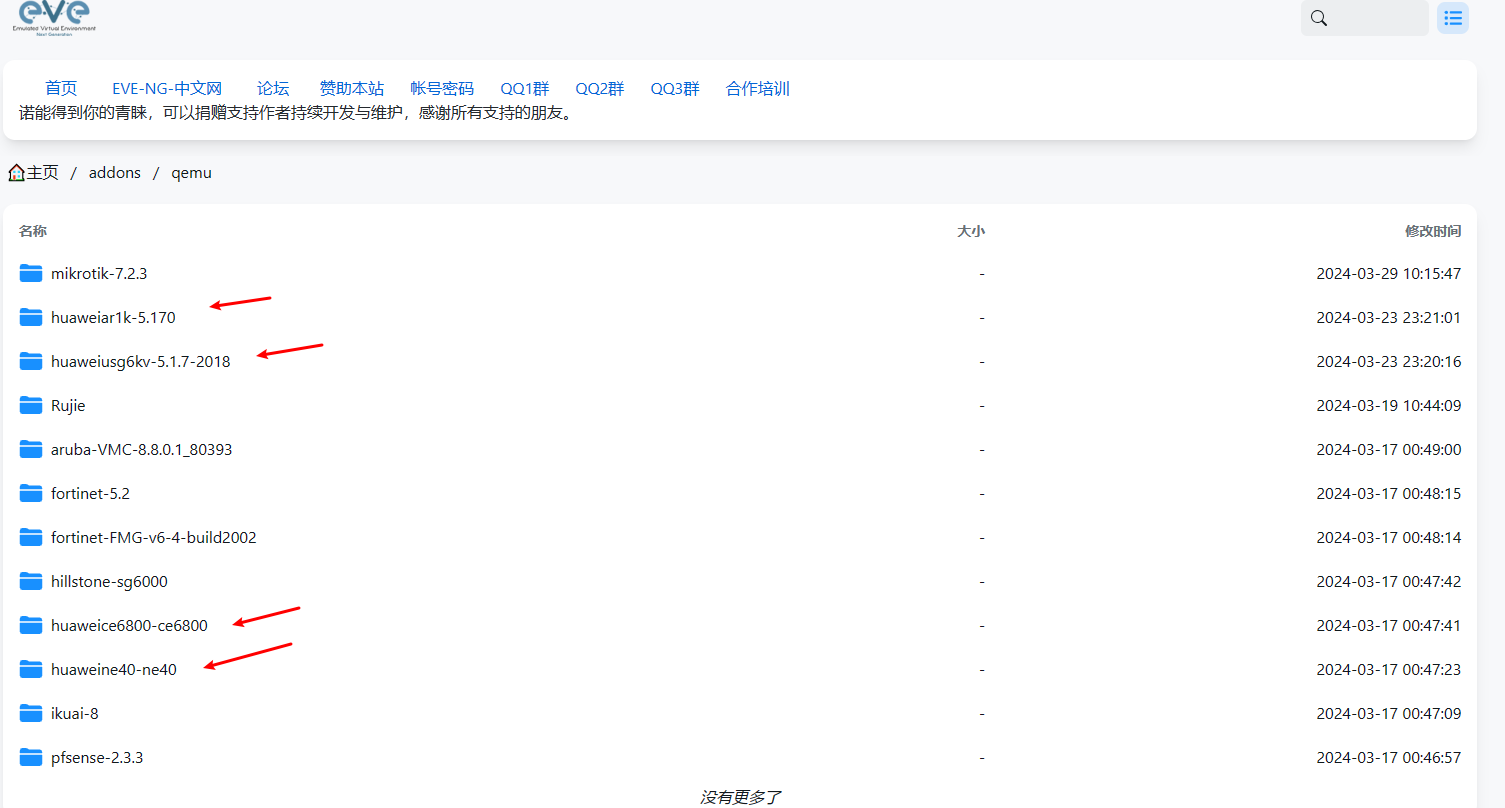Click the date 2024-03-17 00:47:23

click(1389, 669)
